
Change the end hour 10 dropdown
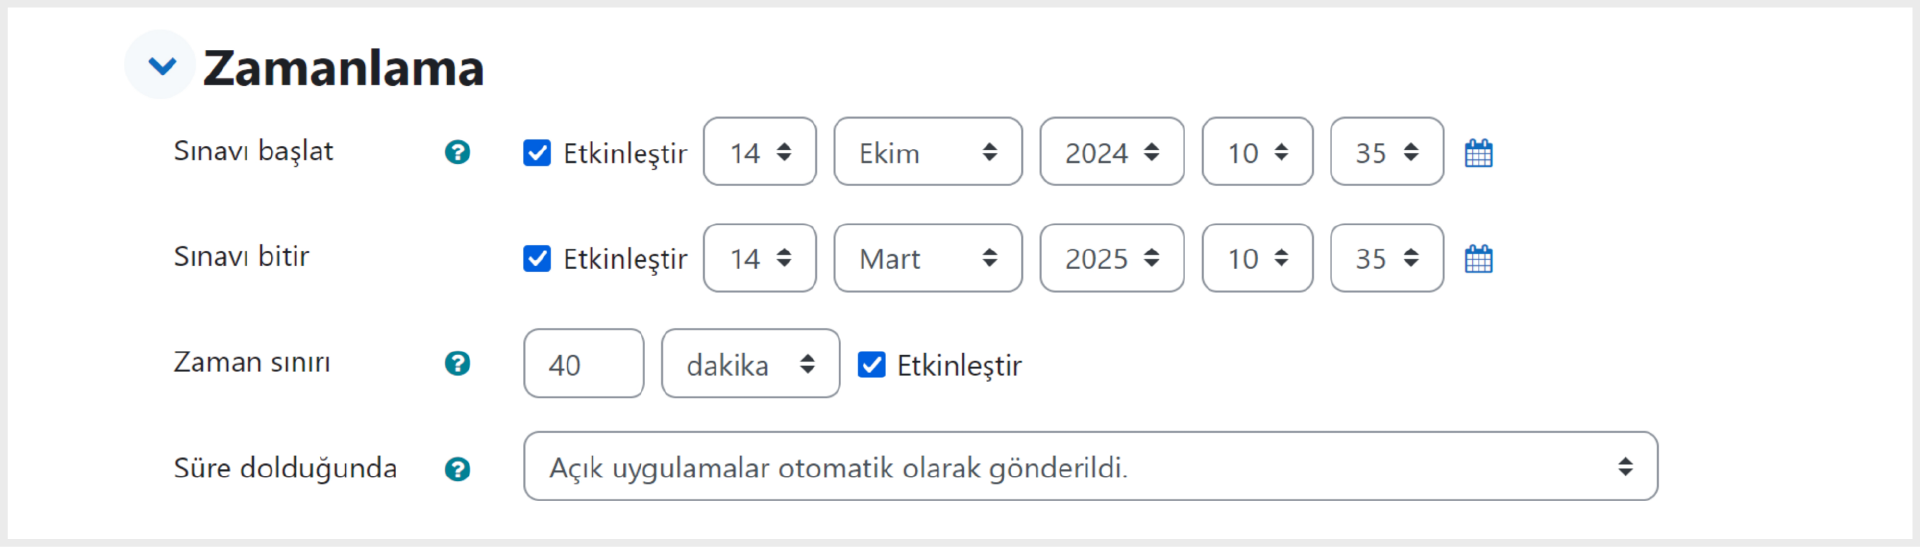[x=1257, y=258]
